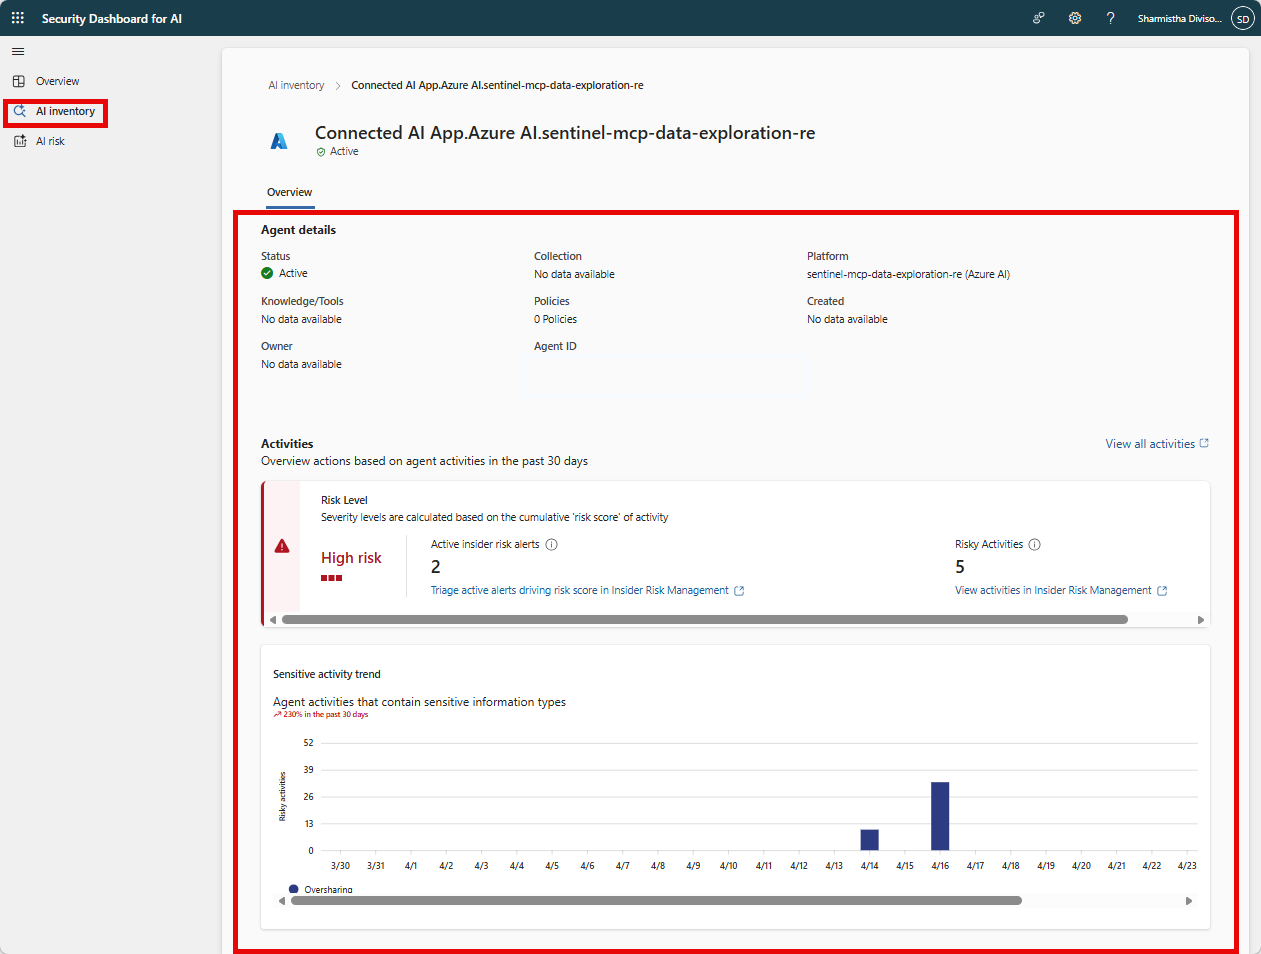Click the trend chart horizontal scrollbar
The height and width of the screenshot is (954, 1261).
point(656,901)
